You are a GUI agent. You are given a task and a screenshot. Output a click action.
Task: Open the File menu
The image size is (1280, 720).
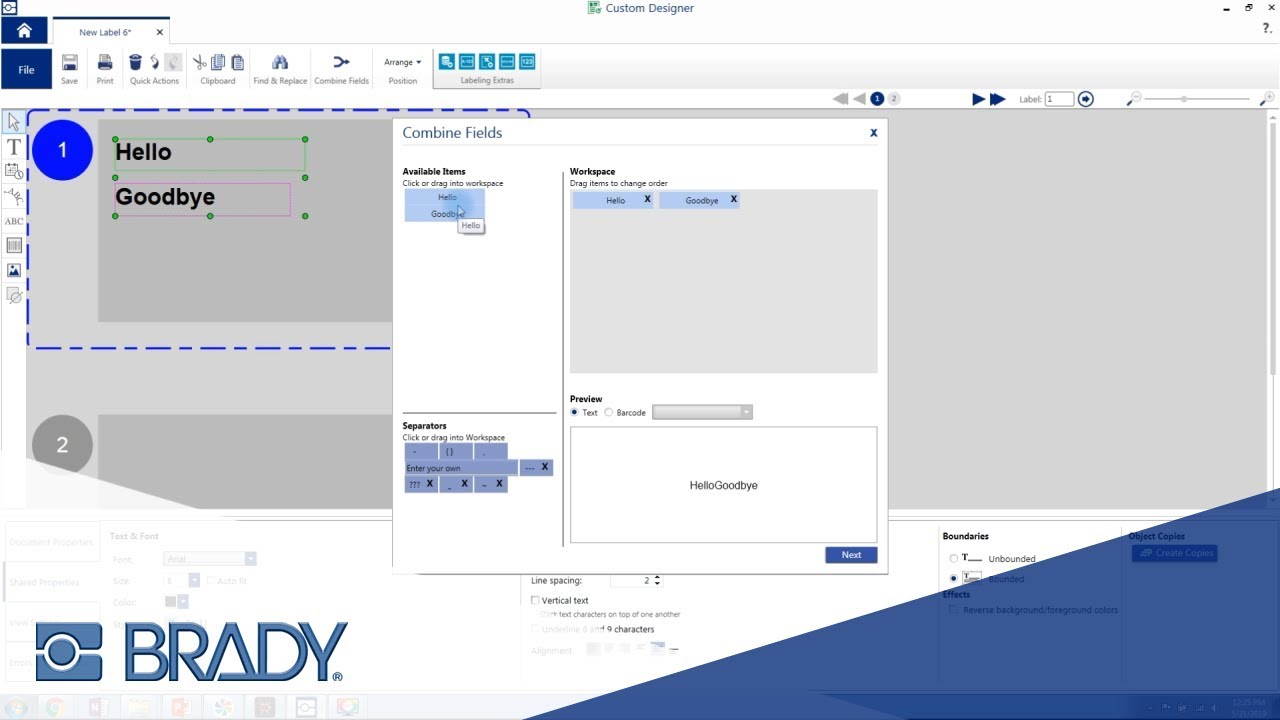point(26,70)
